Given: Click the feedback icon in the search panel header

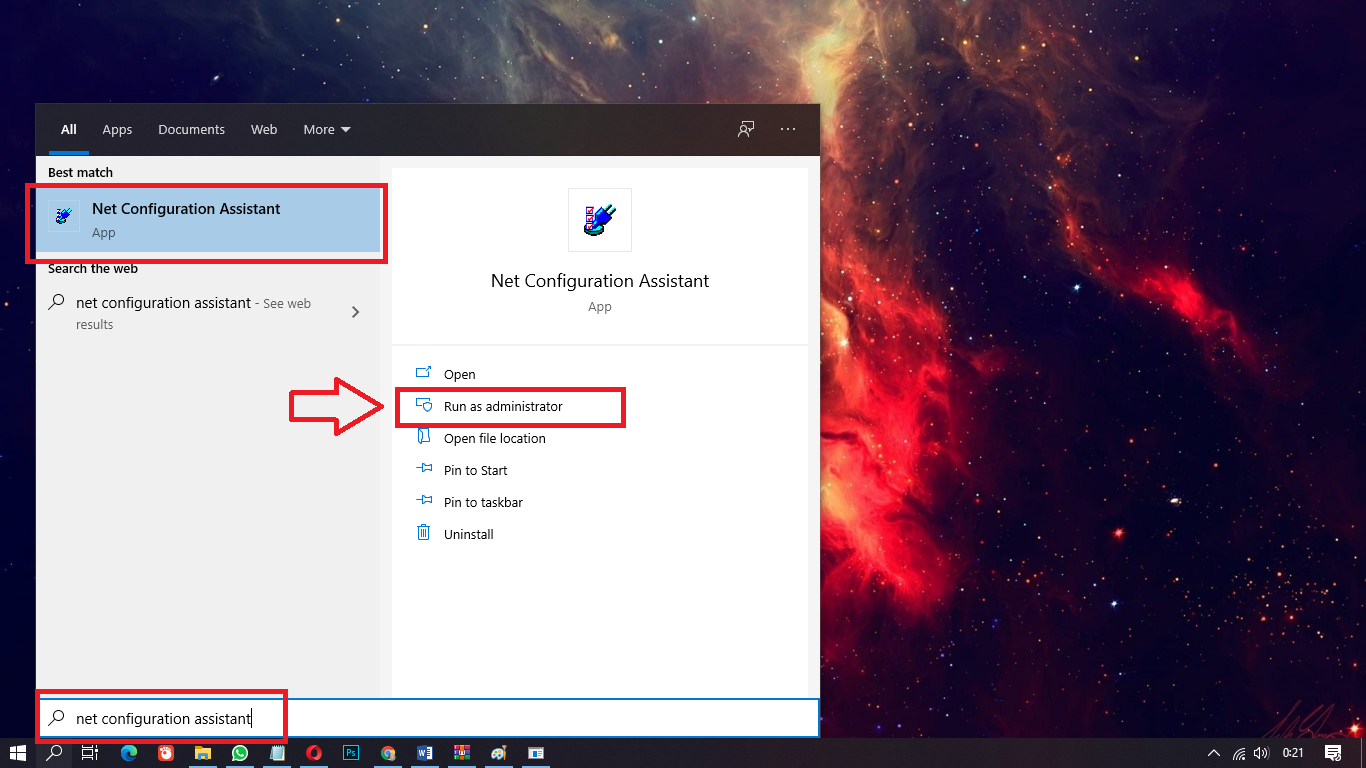Looking at the screenshot, I should point(746,129).
